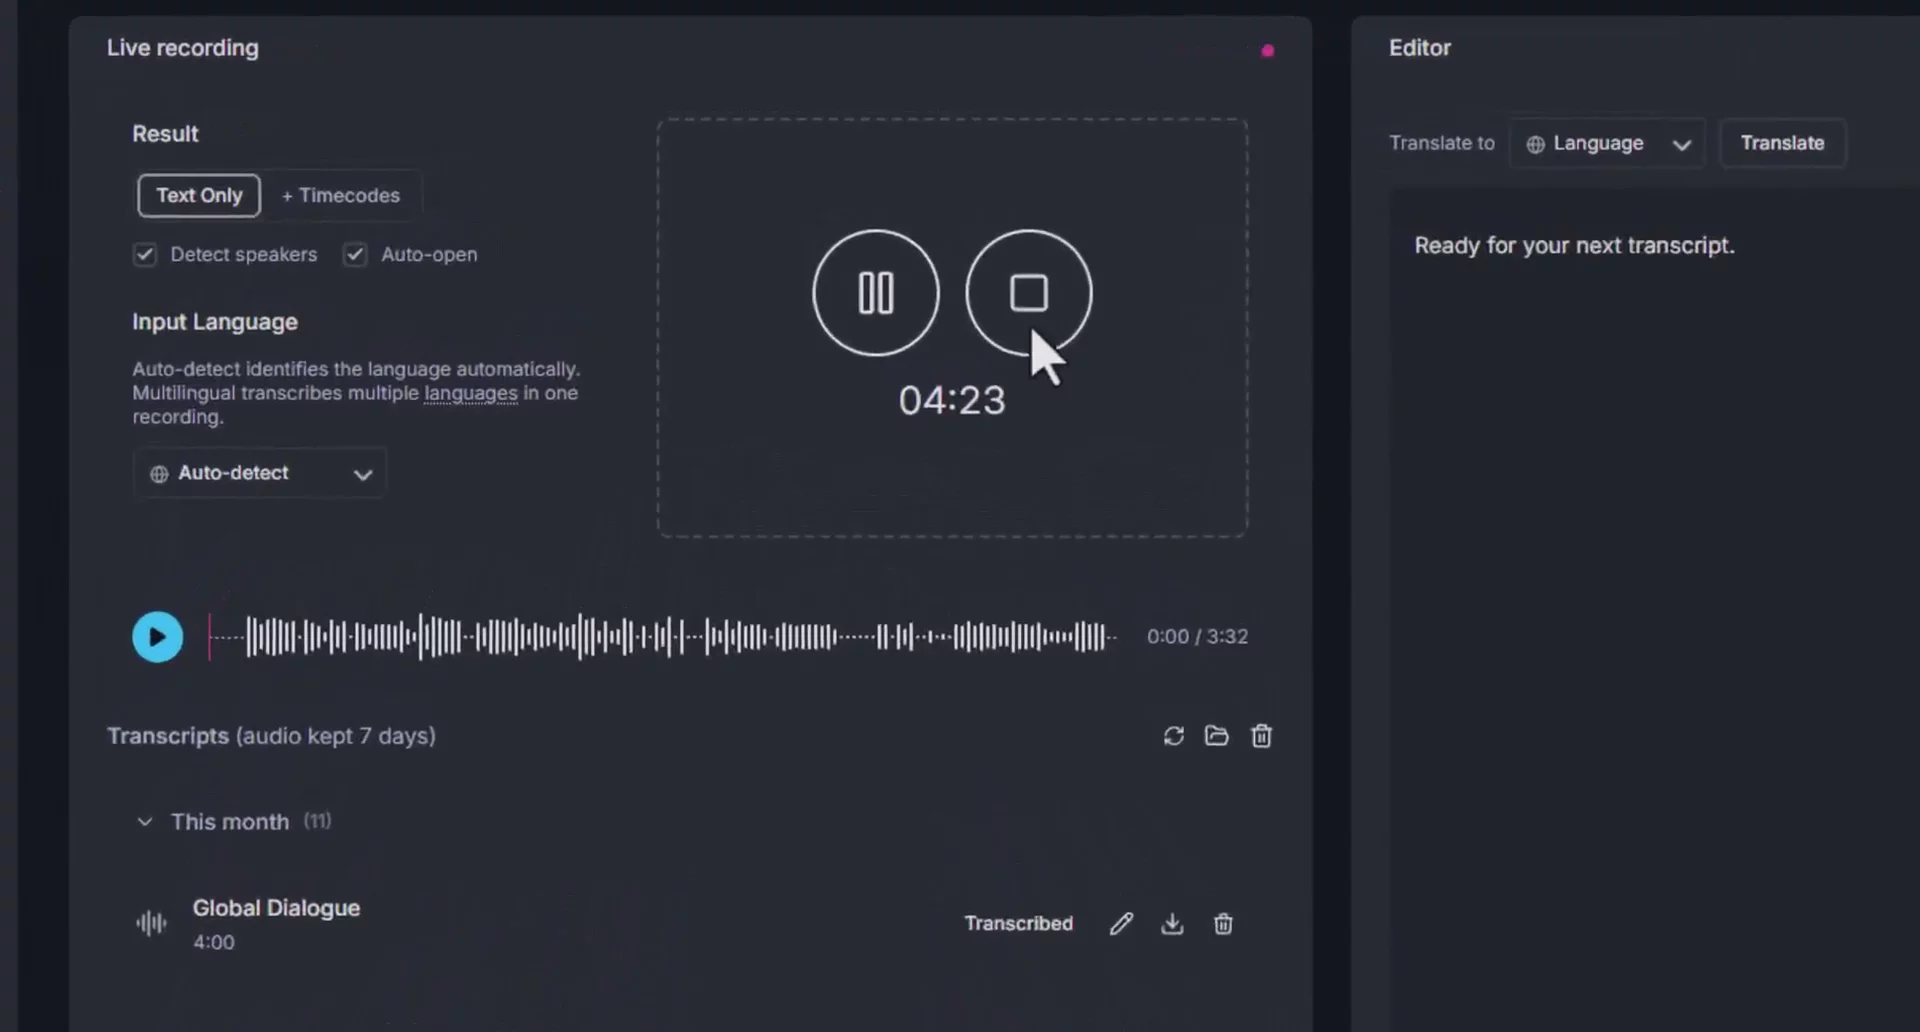Delete all transcripts trash icon
Image resolution: width=1920 pixels, height=1032 pixels.
click(1261, 736)
